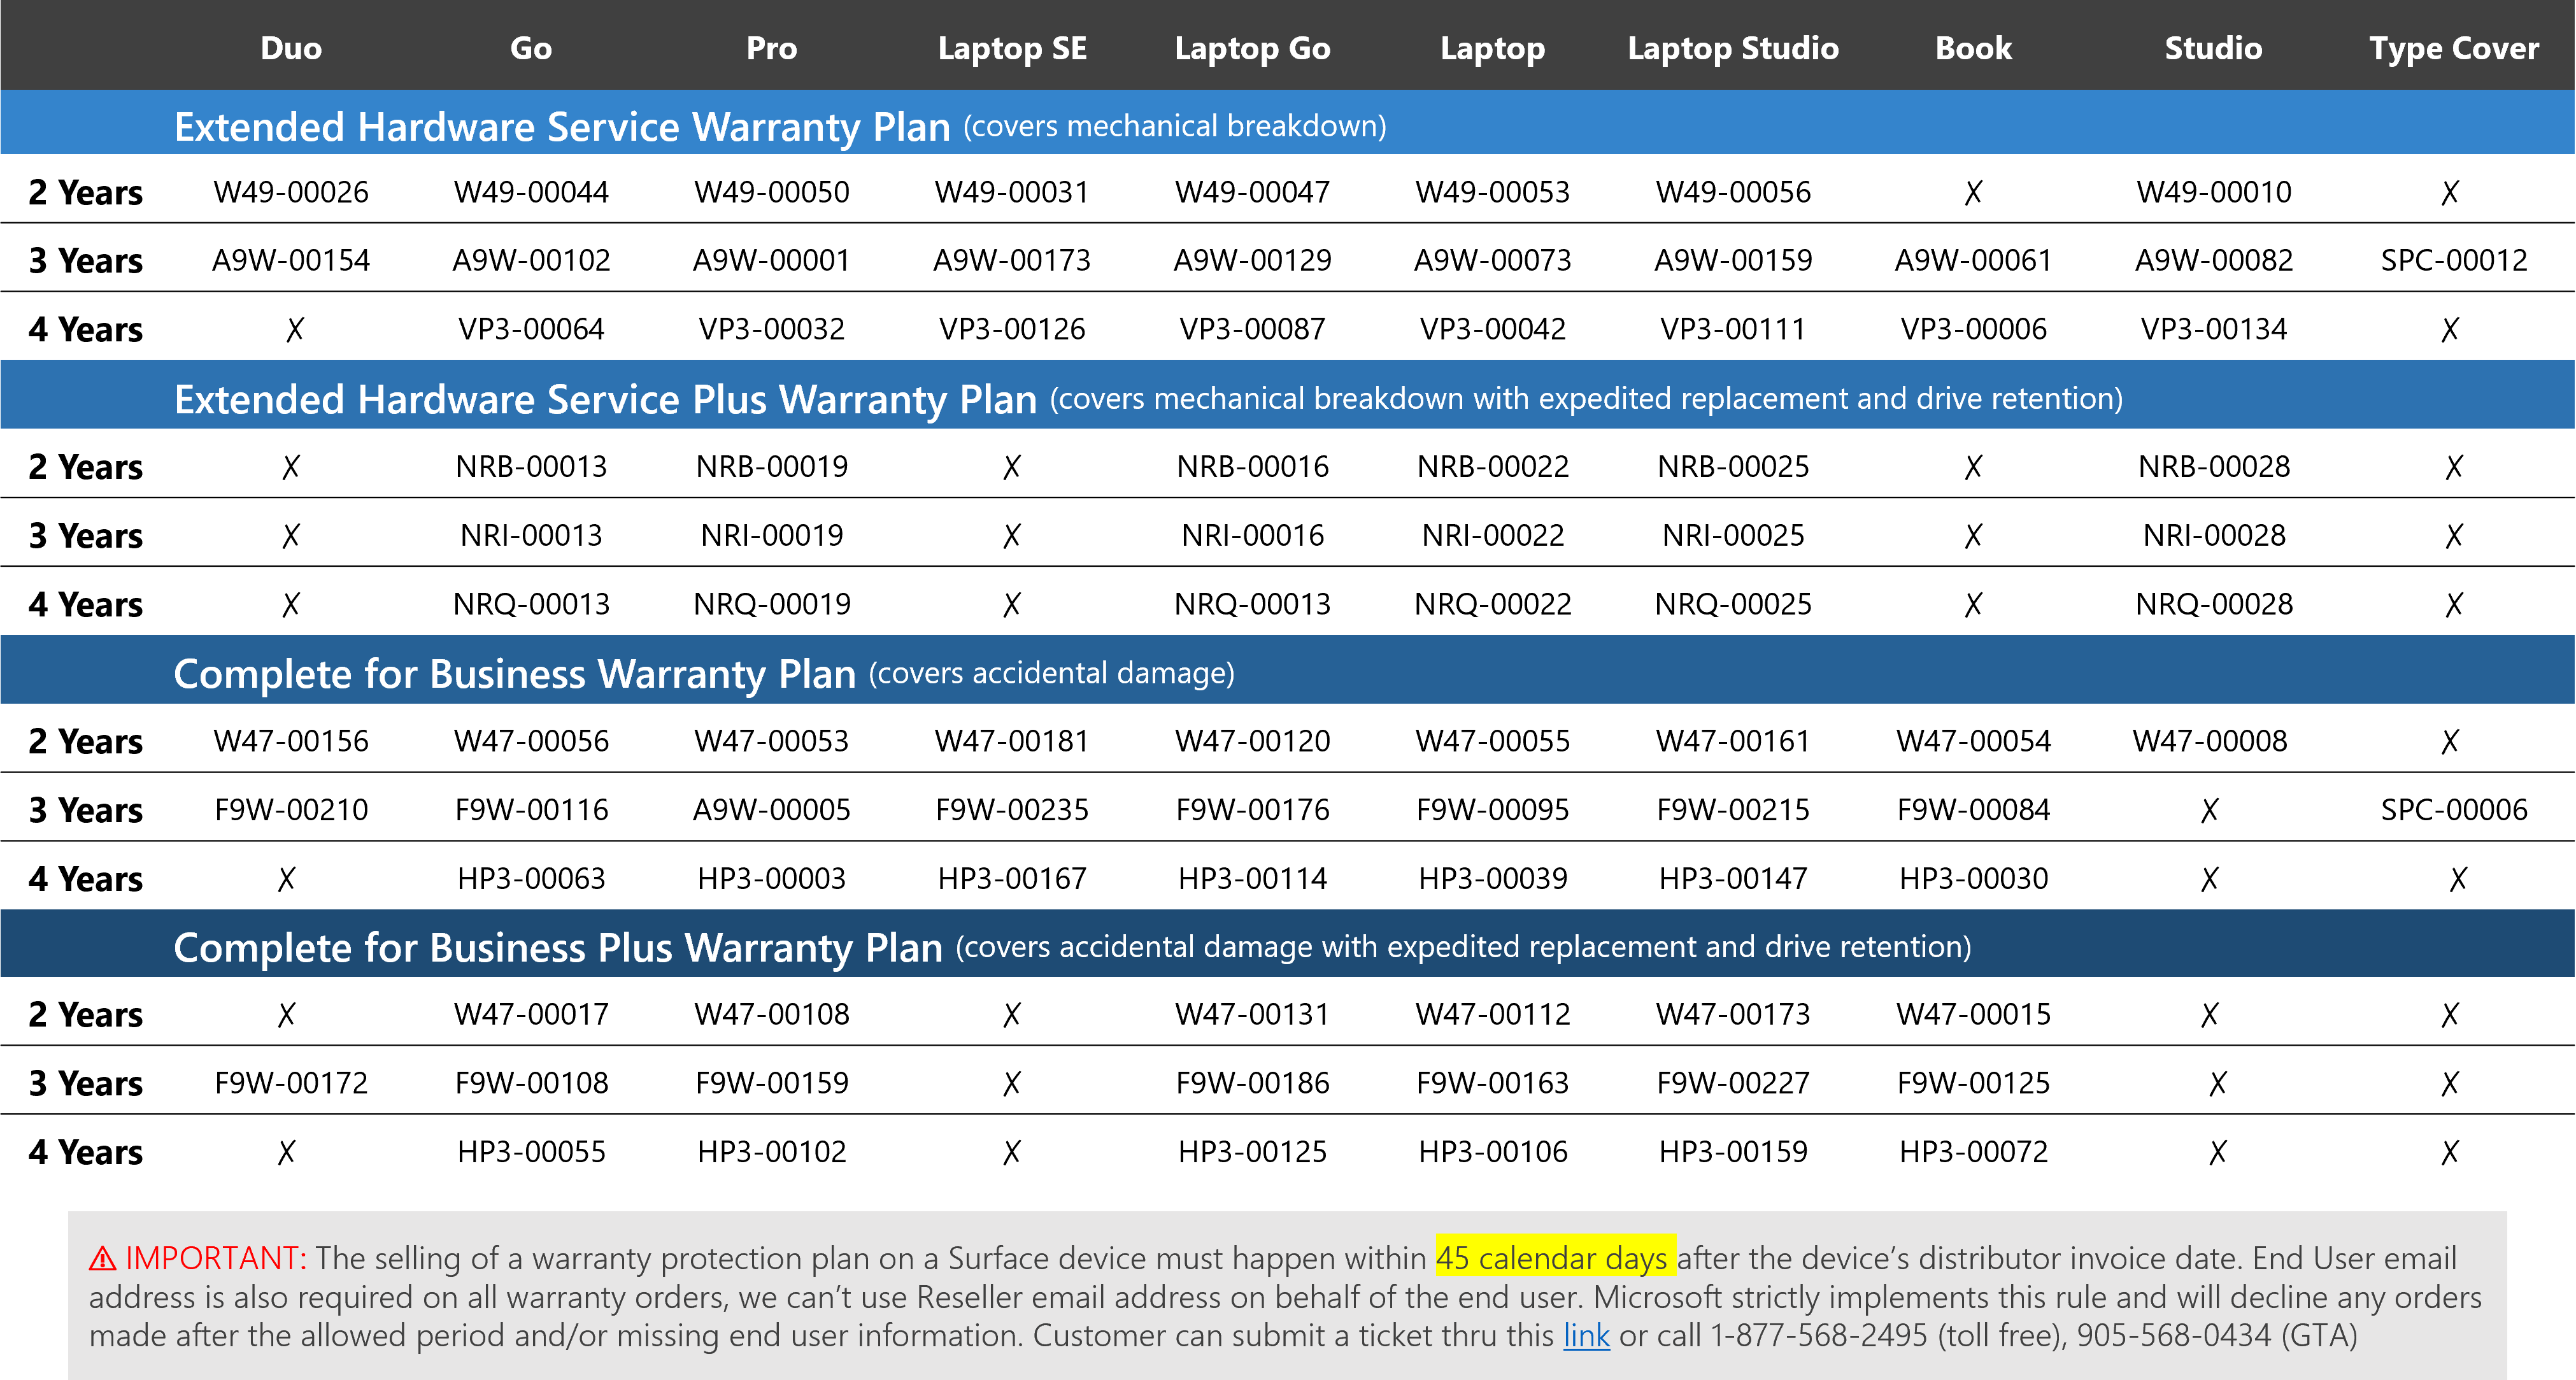2576x1380 pixels.
Task: Select the Go column header
Action: (531, 48)
